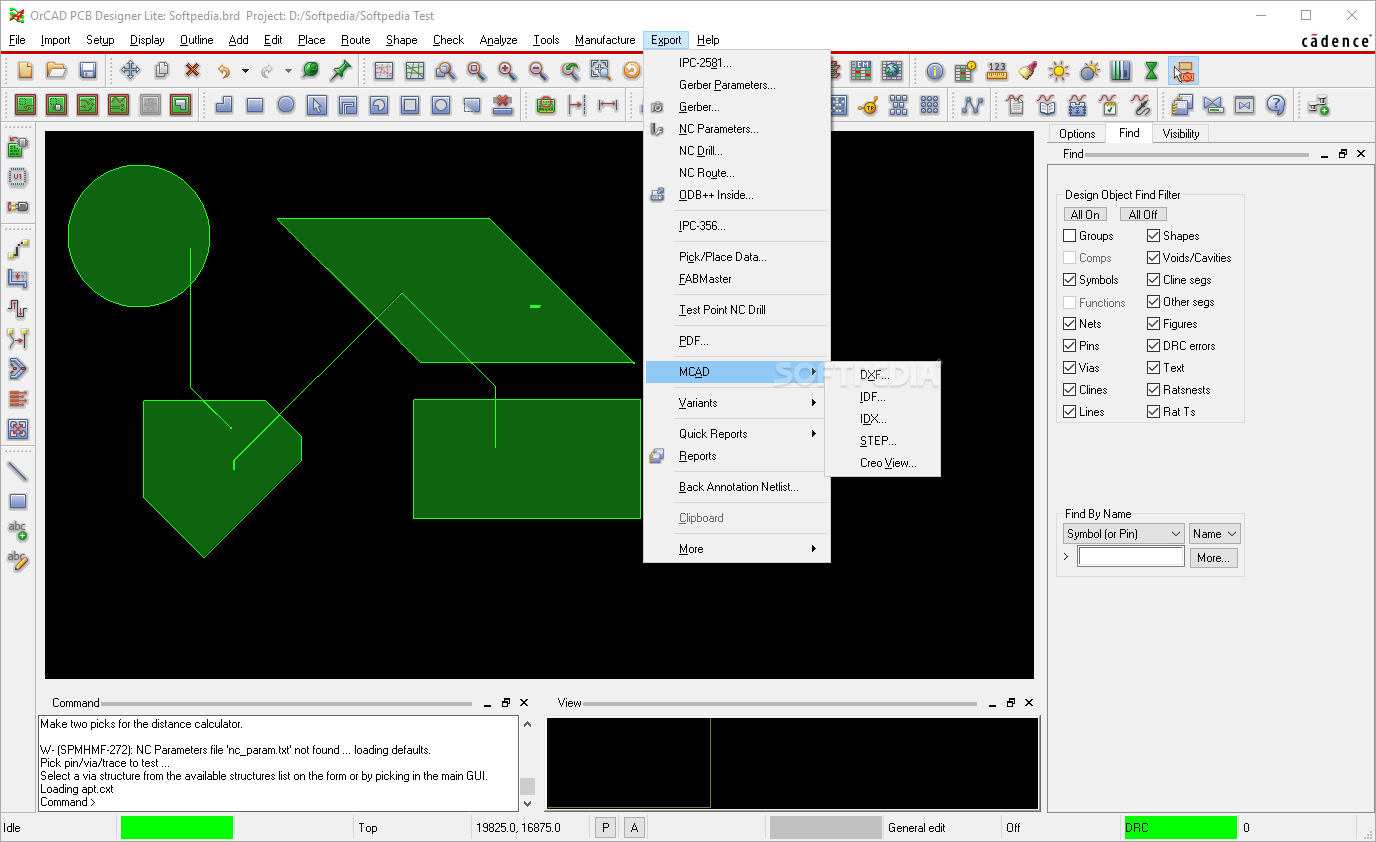Click the testpoint TP icon

click(x=868, y=104)
